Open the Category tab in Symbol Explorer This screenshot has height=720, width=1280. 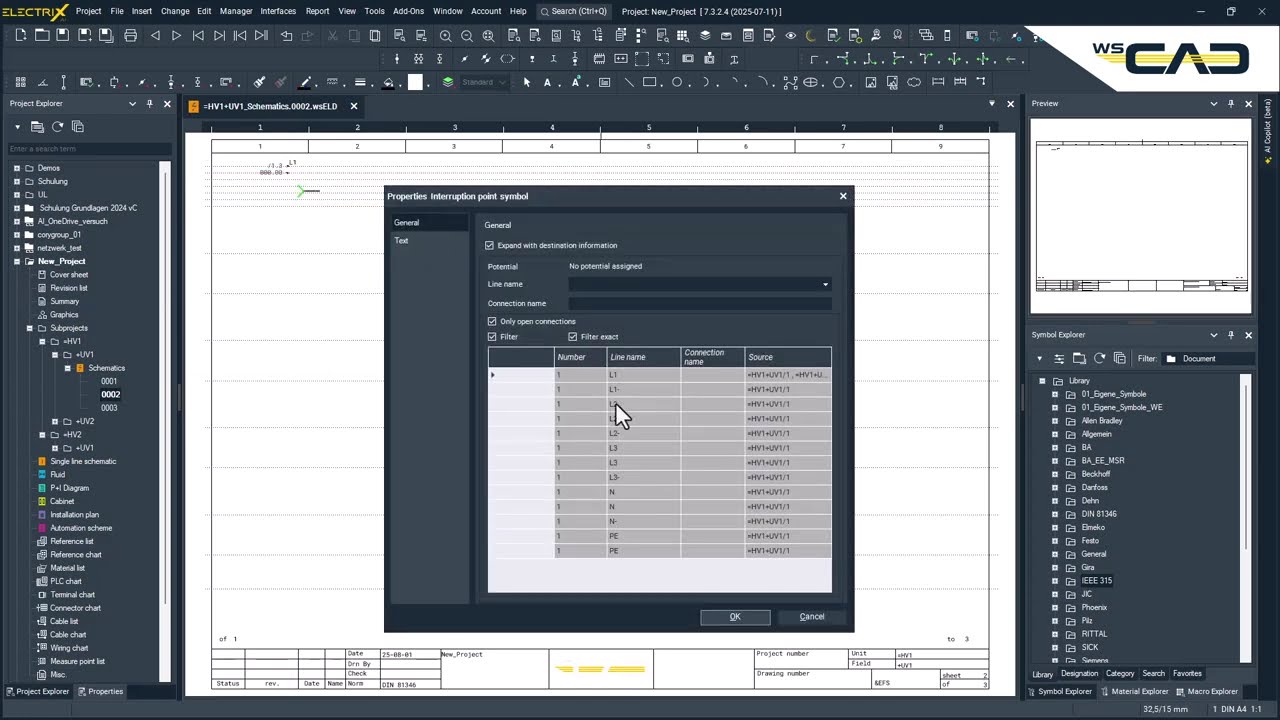1120,674
